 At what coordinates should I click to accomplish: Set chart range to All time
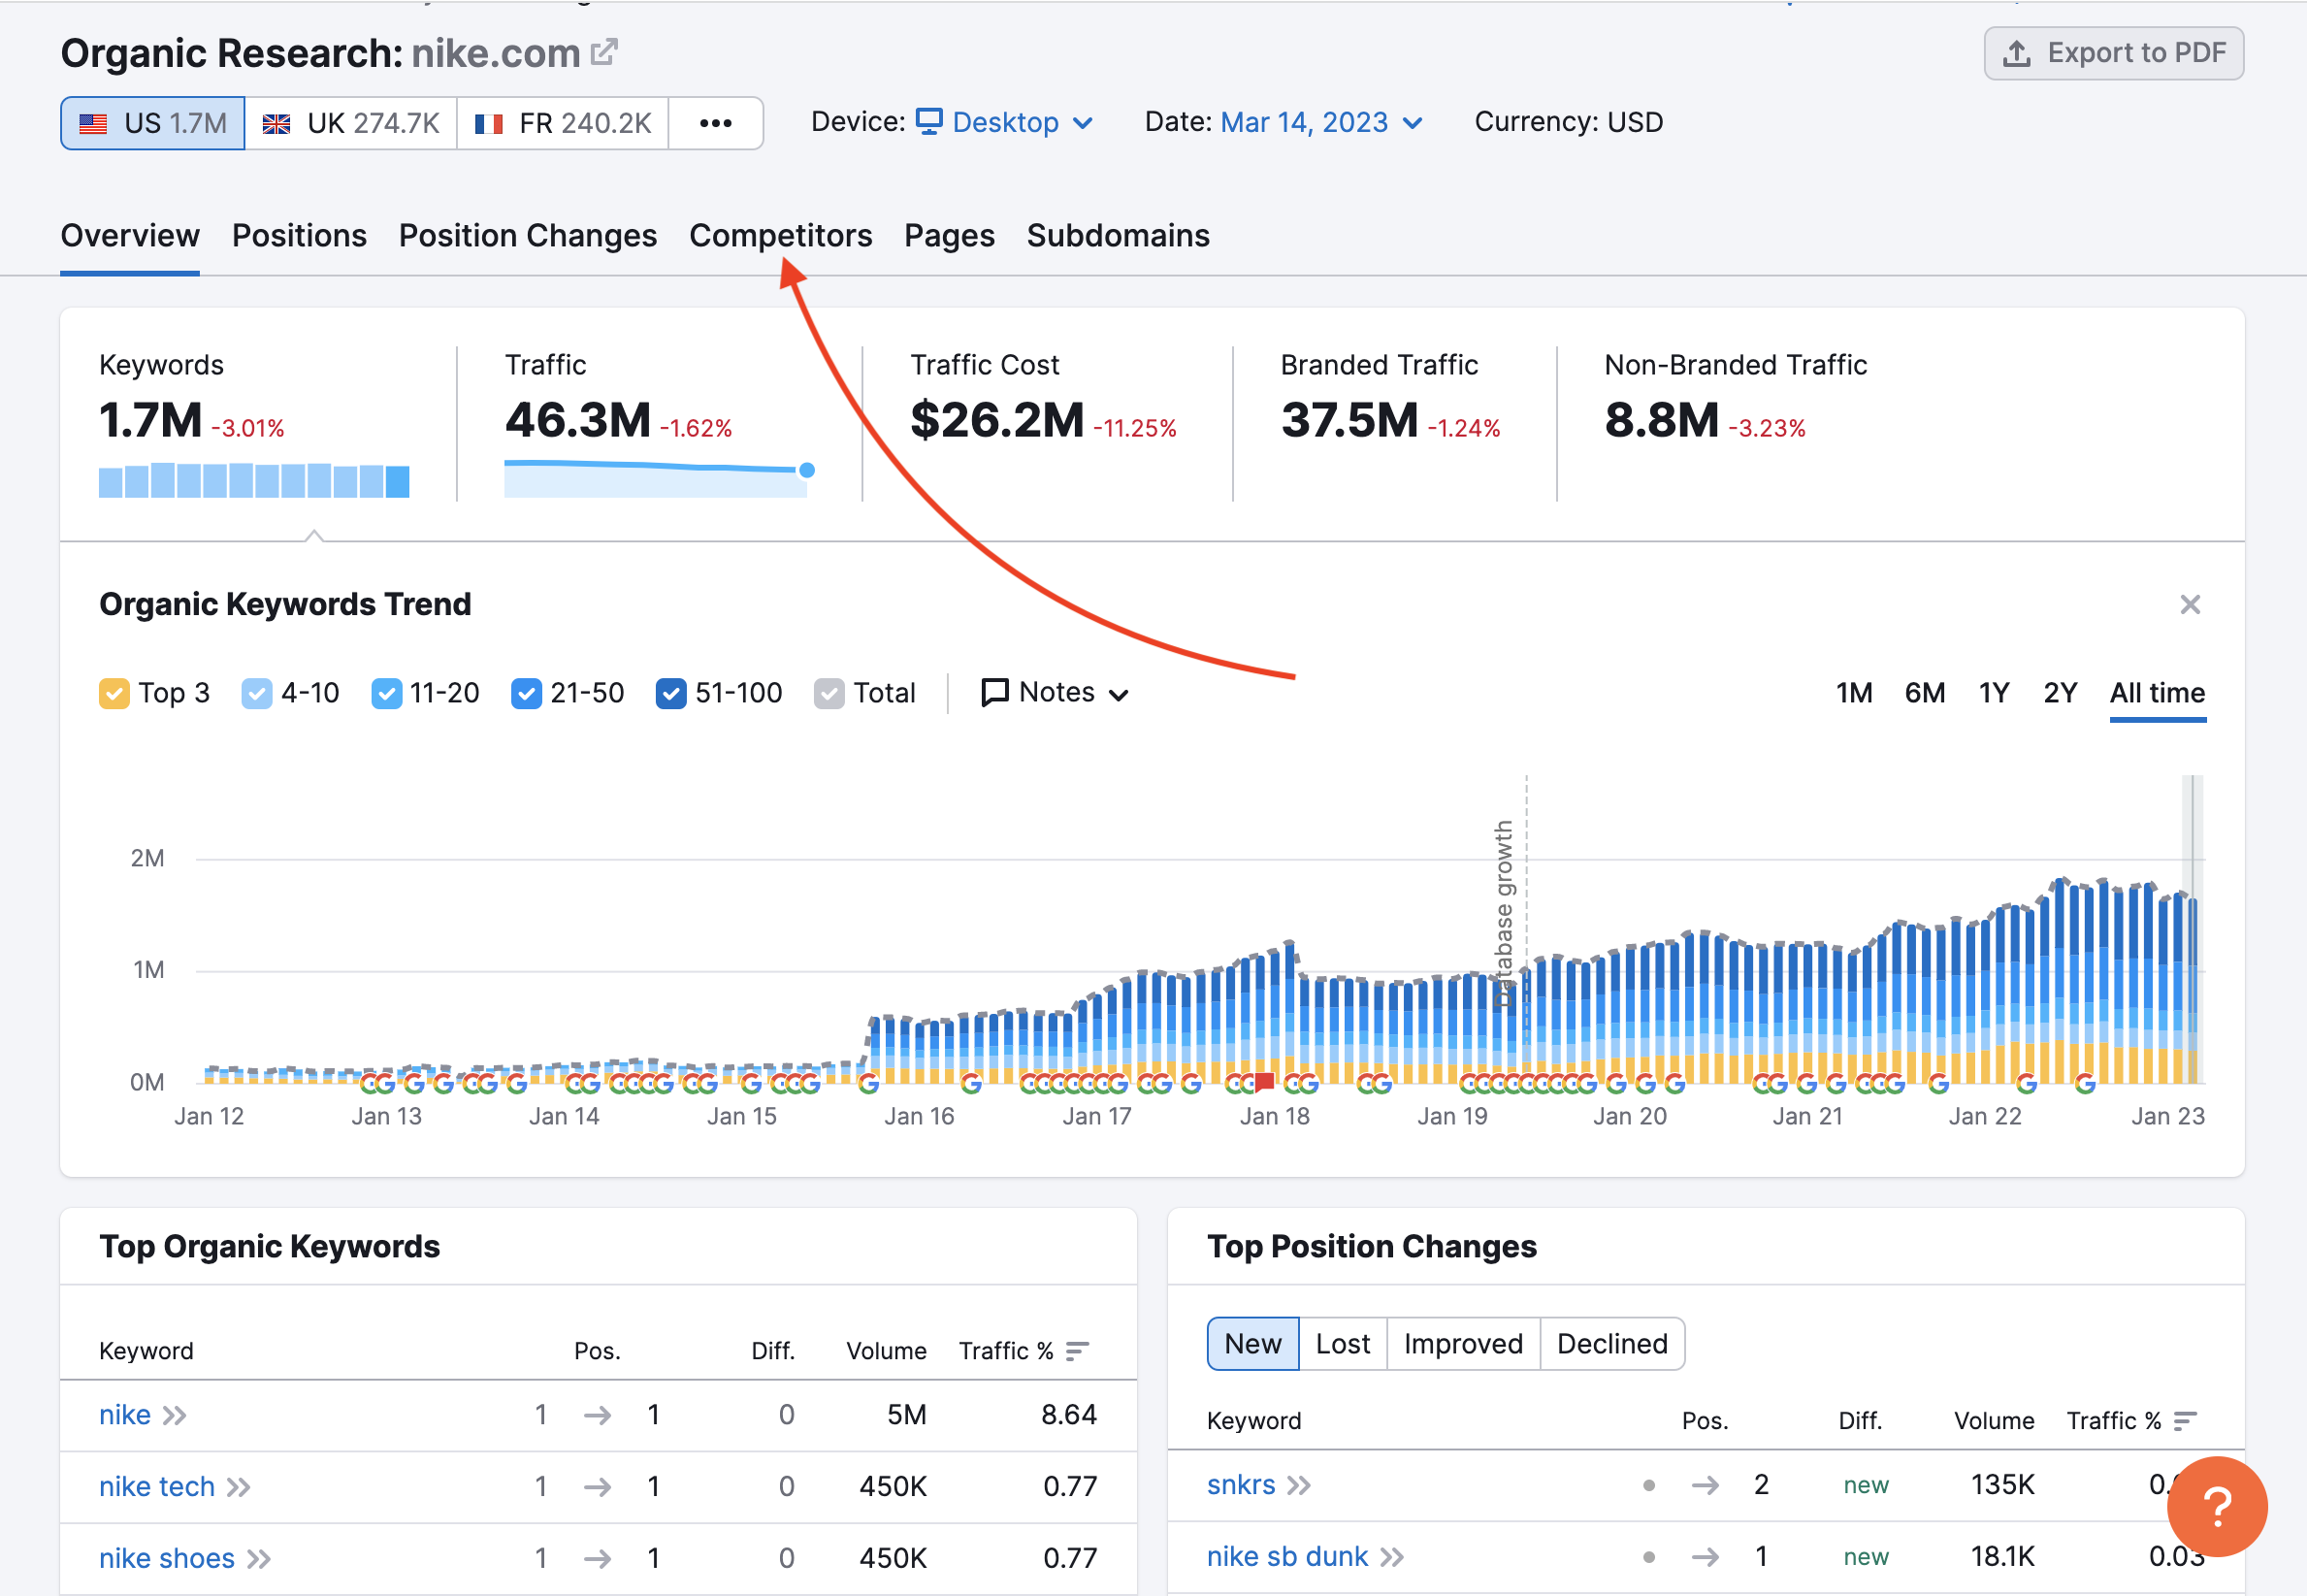click(2157, 693)
